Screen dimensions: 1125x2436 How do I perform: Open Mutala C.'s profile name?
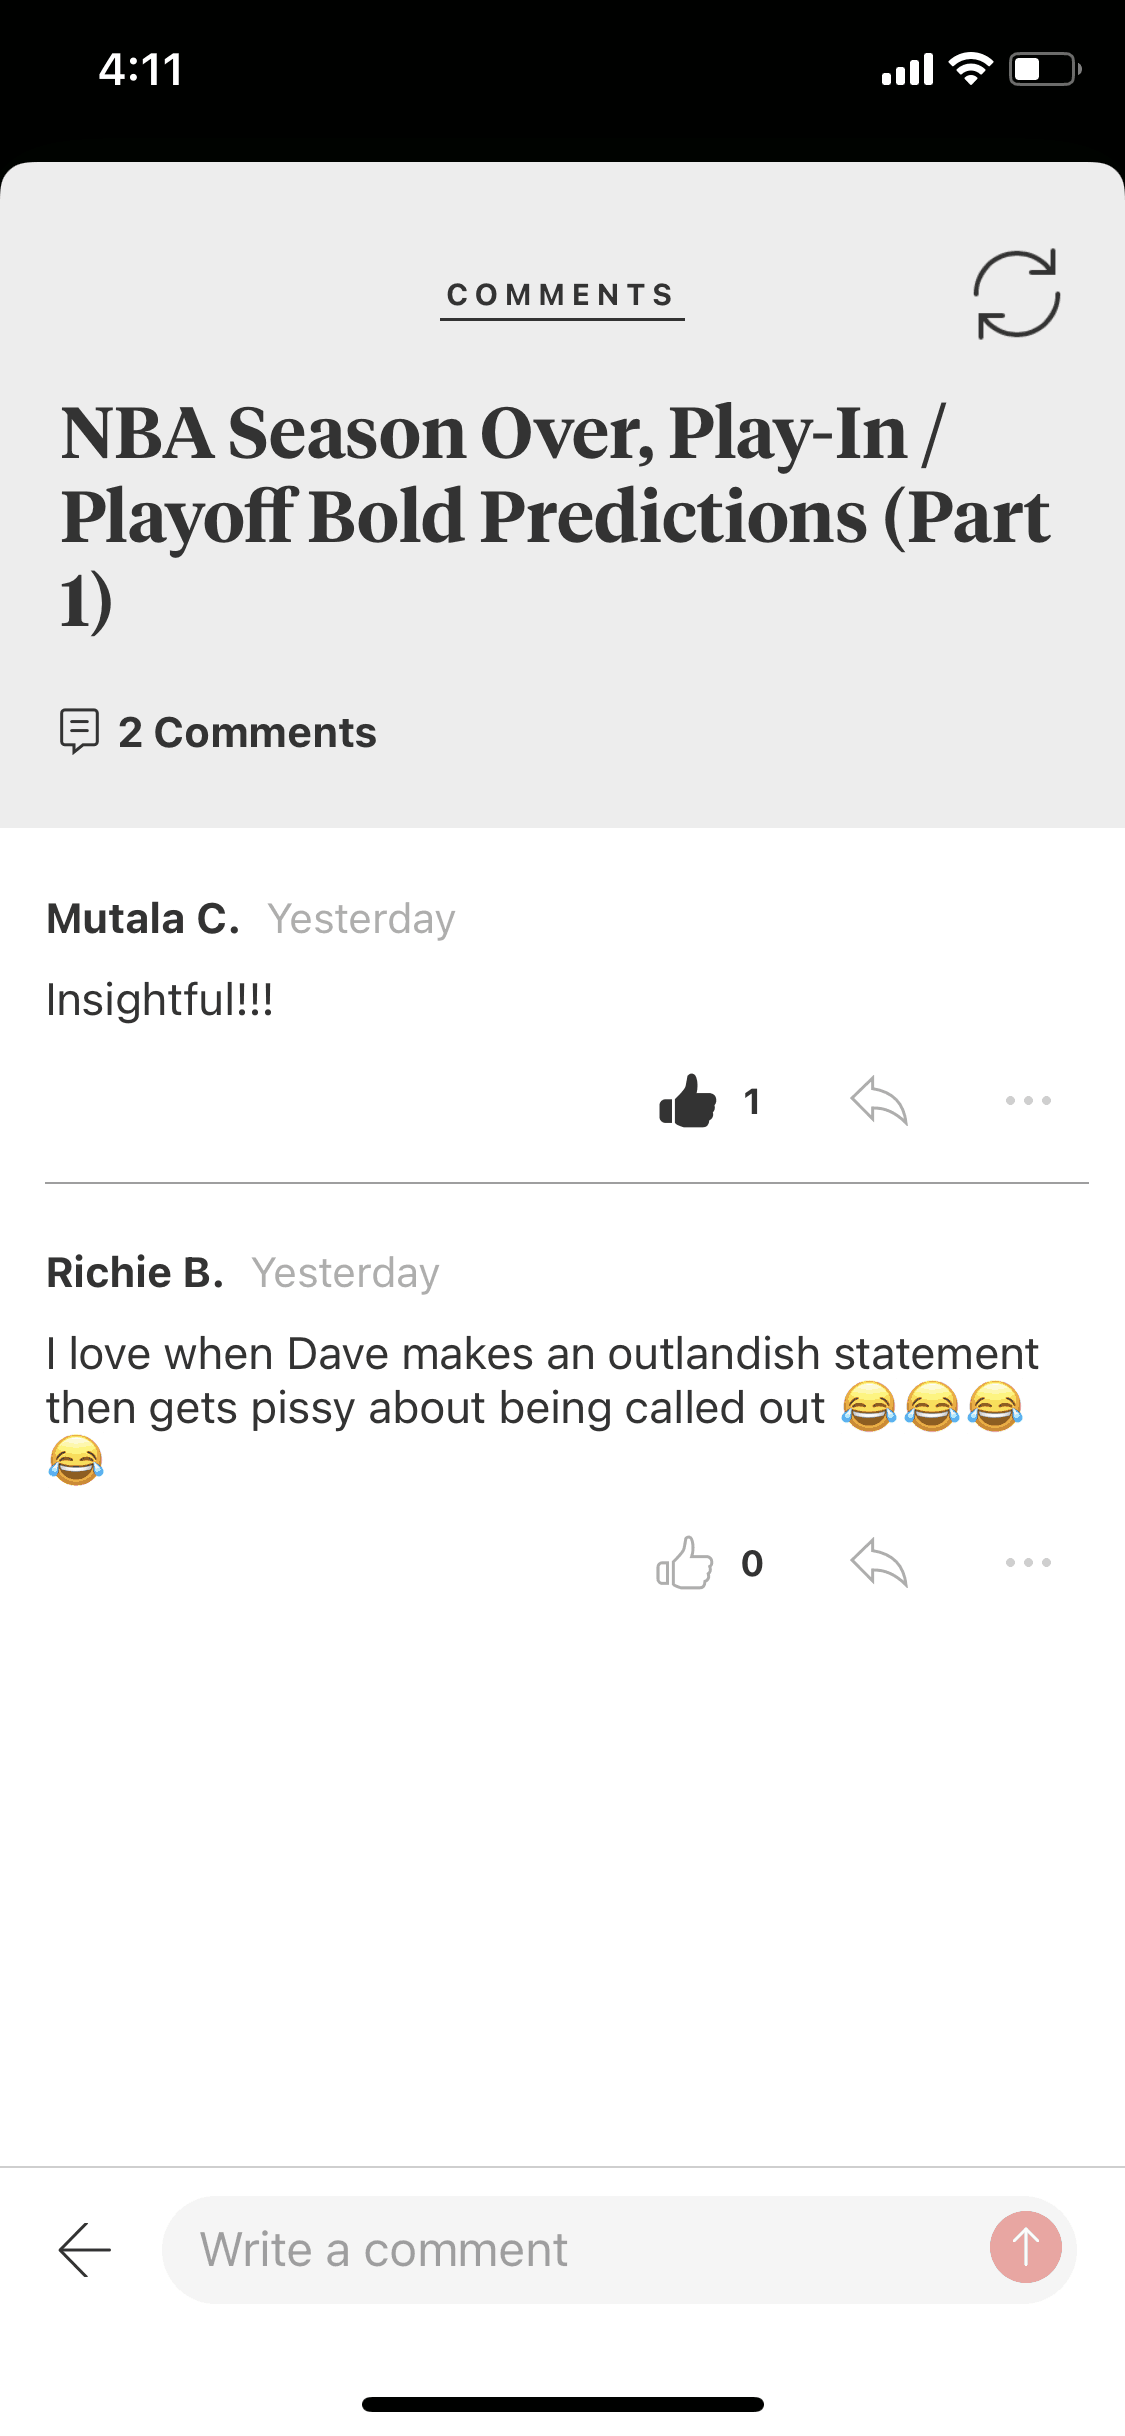point(143,919)
